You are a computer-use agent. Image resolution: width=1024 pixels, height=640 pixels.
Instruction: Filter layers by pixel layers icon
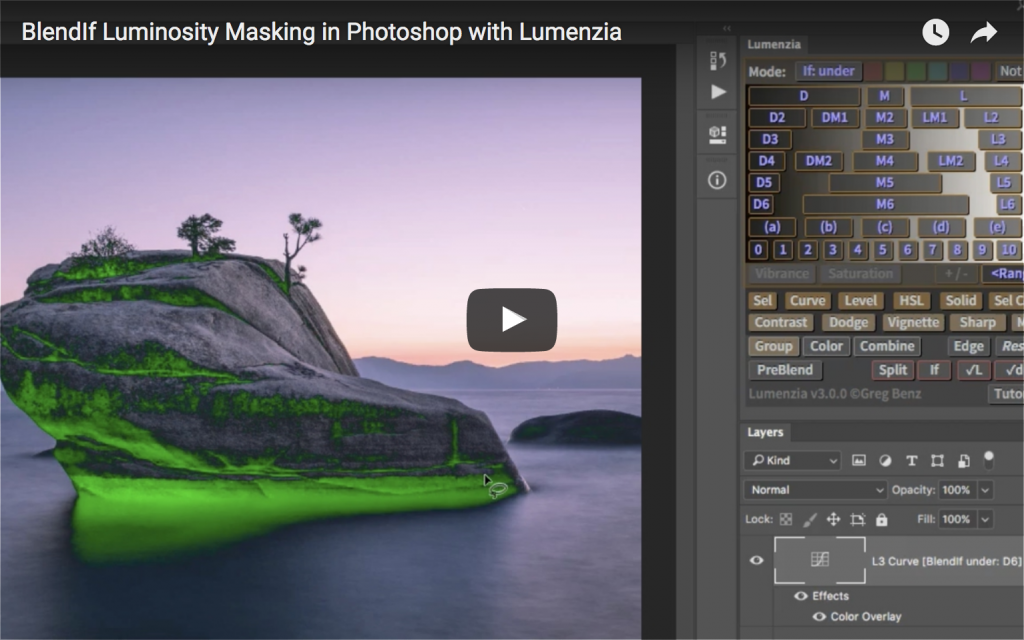point(859,460)
